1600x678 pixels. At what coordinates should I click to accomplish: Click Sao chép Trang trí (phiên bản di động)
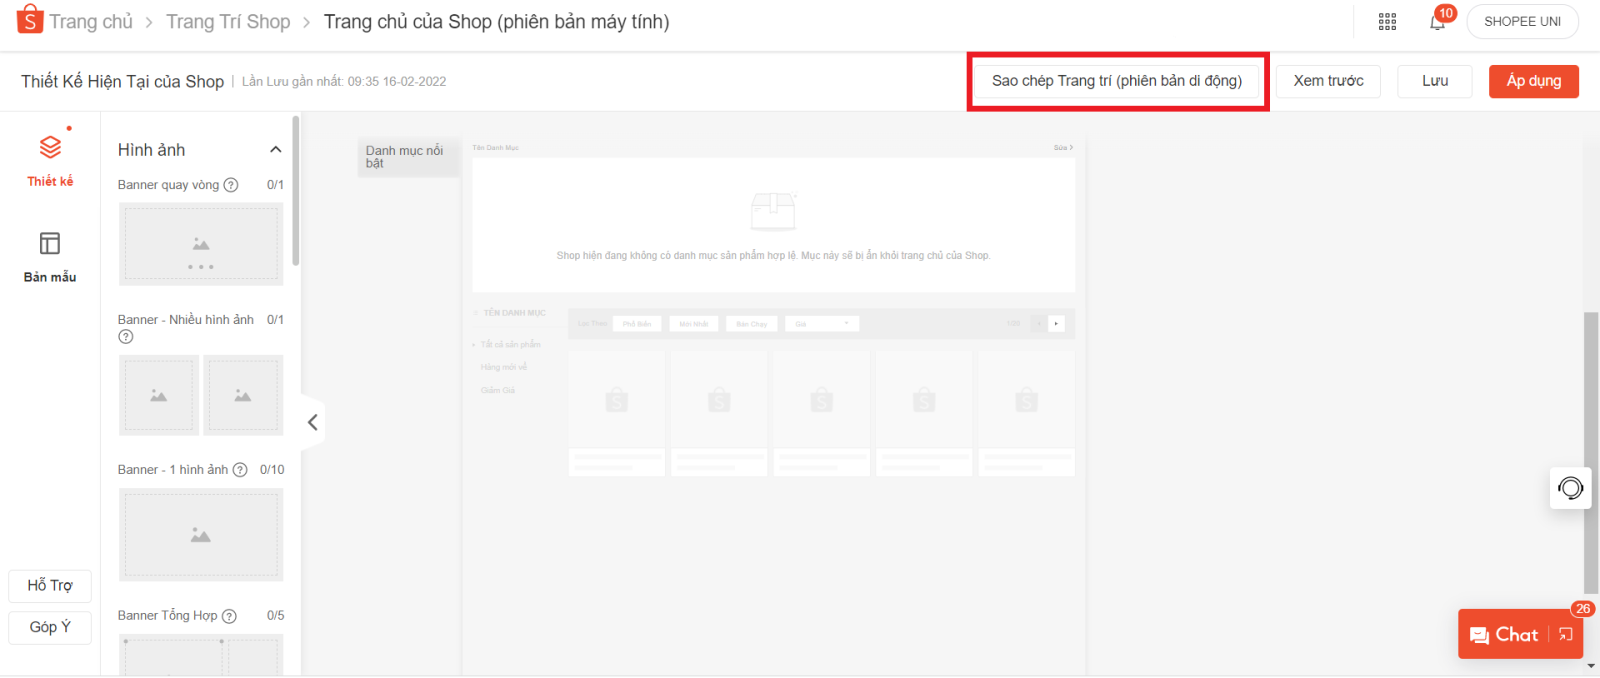(x=1116, y=81)
